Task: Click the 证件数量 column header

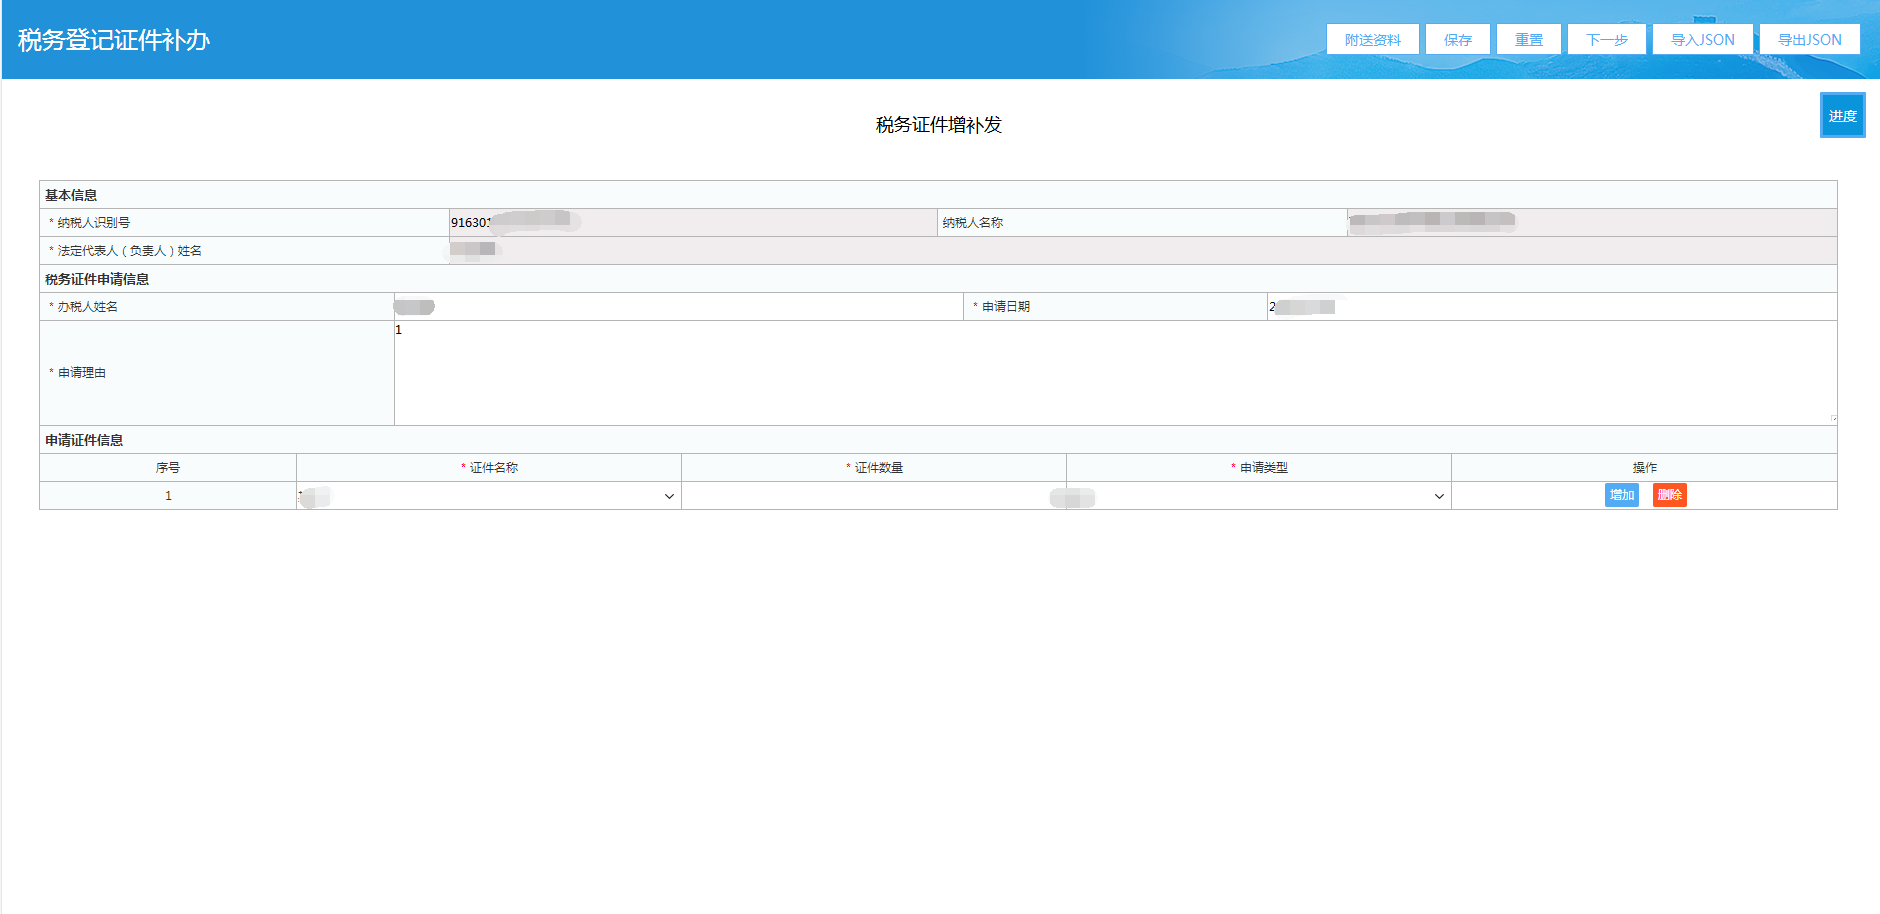Action: (874, 467)
